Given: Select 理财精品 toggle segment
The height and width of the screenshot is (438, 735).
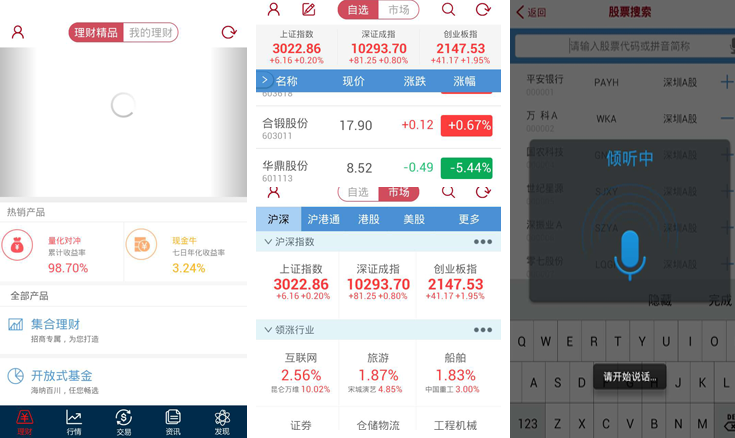Looking at the screenshot, I should 96,32.
